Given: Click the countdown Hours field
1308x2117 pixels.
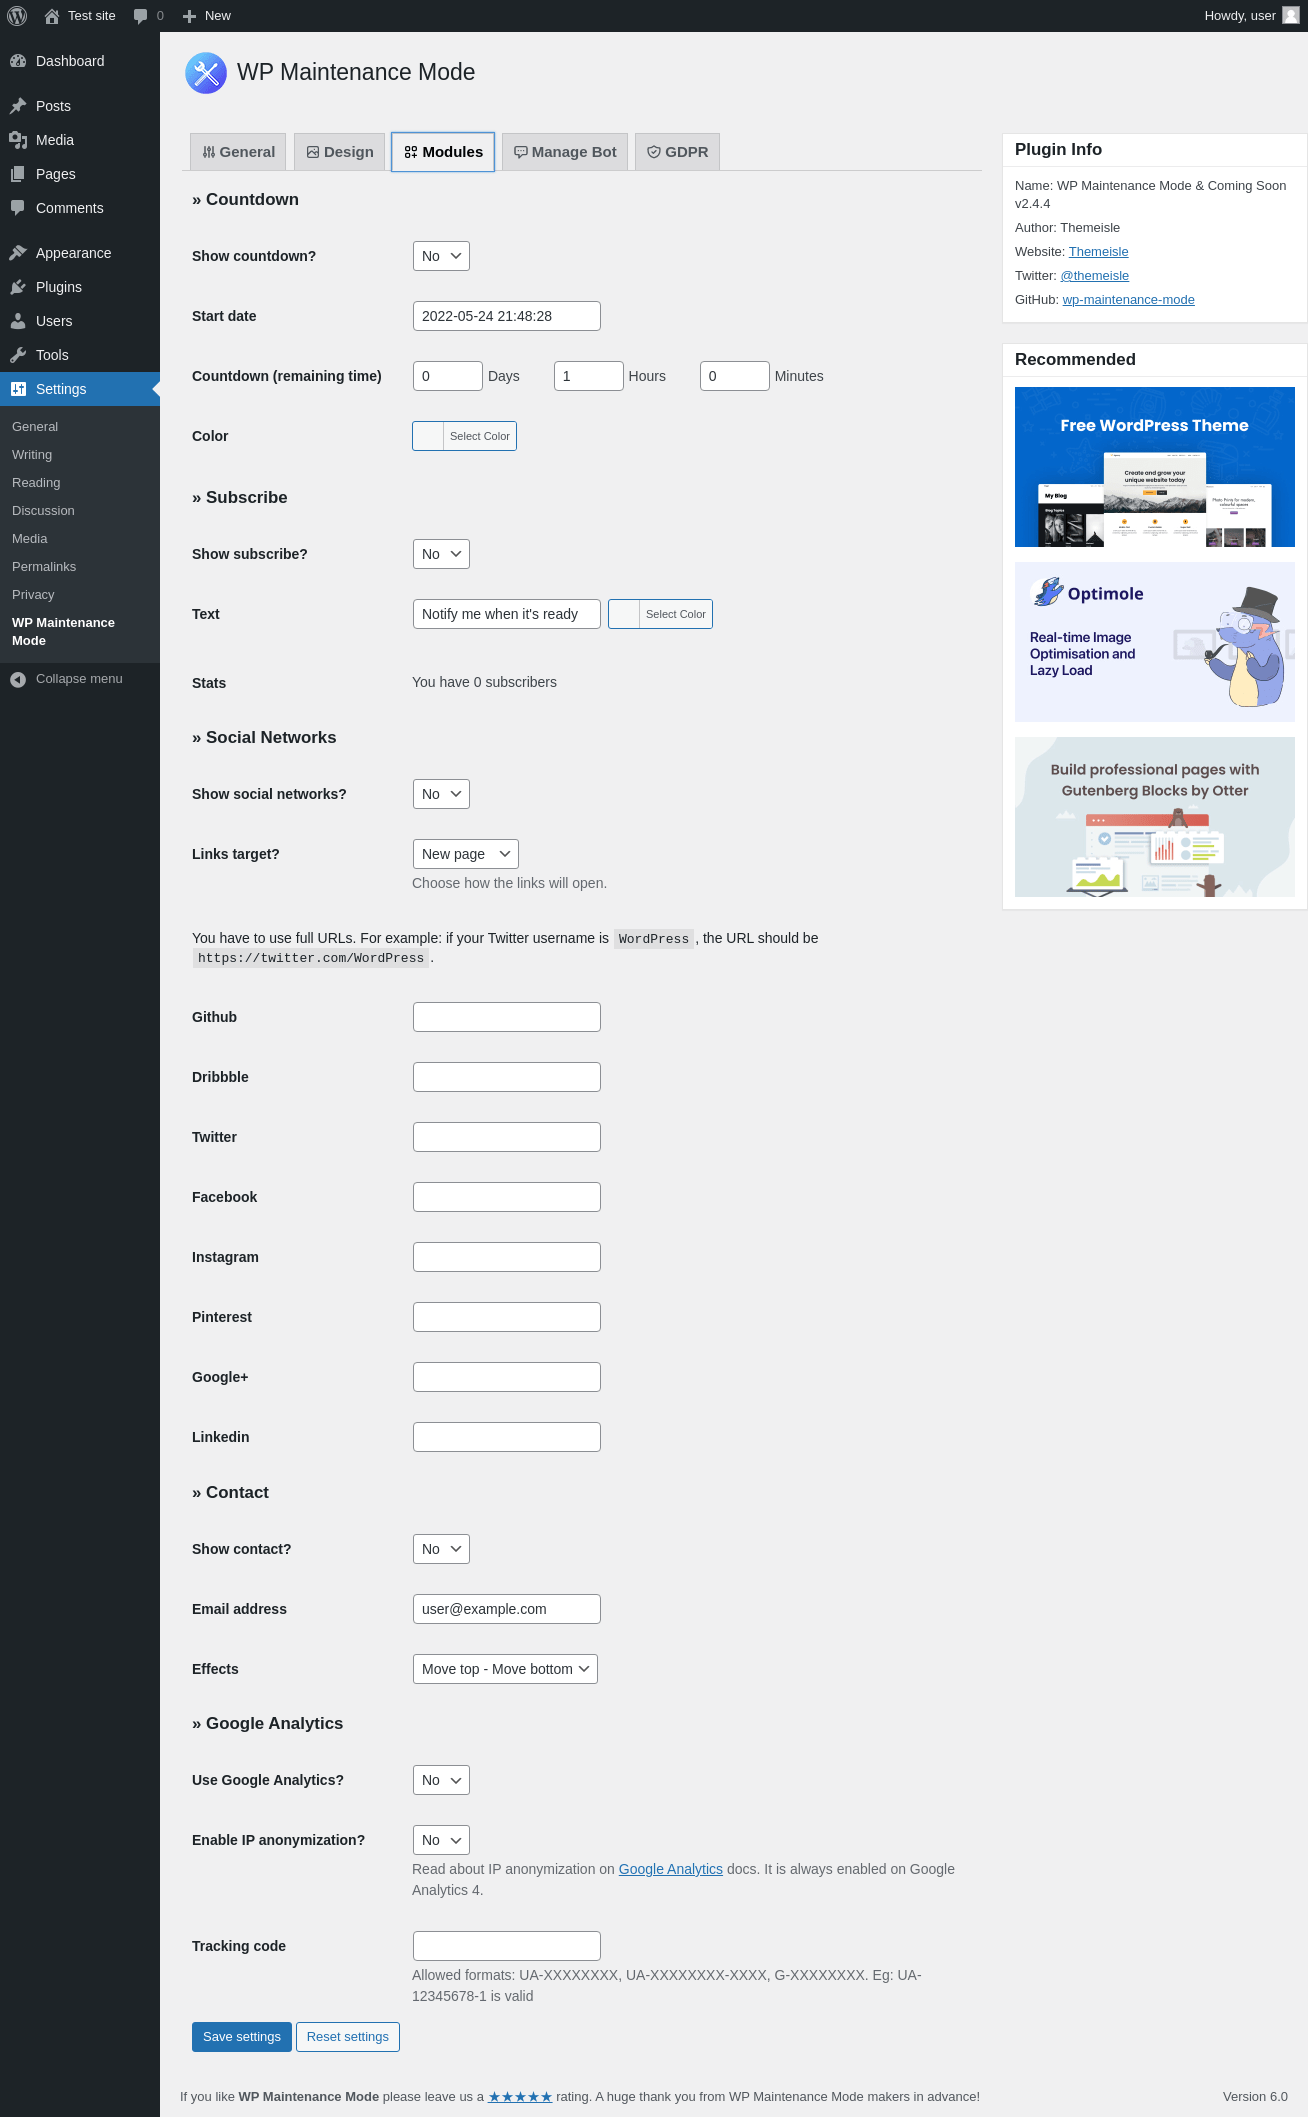Looking at the screenshot, I should (x=589, y=376).
